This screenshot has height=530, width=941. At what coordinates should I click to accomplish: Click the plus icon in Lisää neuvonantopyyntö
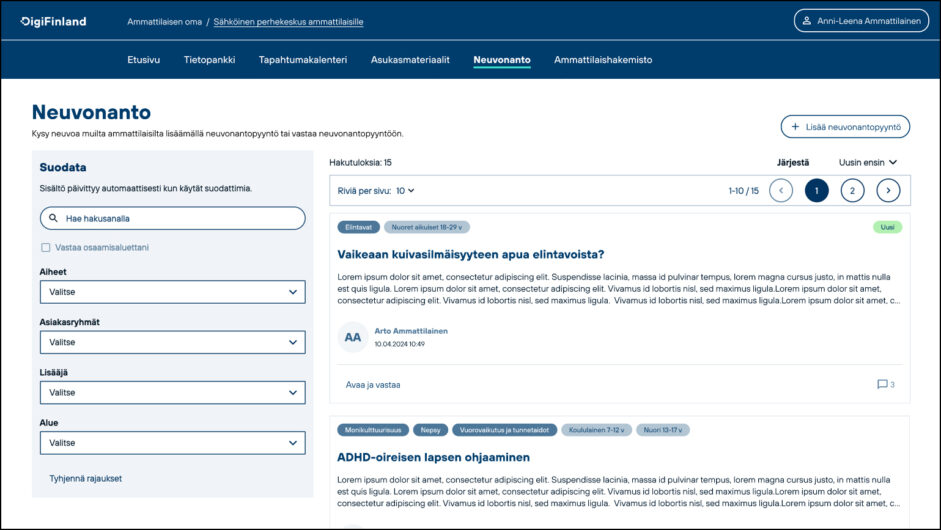[x=795, y=127]
